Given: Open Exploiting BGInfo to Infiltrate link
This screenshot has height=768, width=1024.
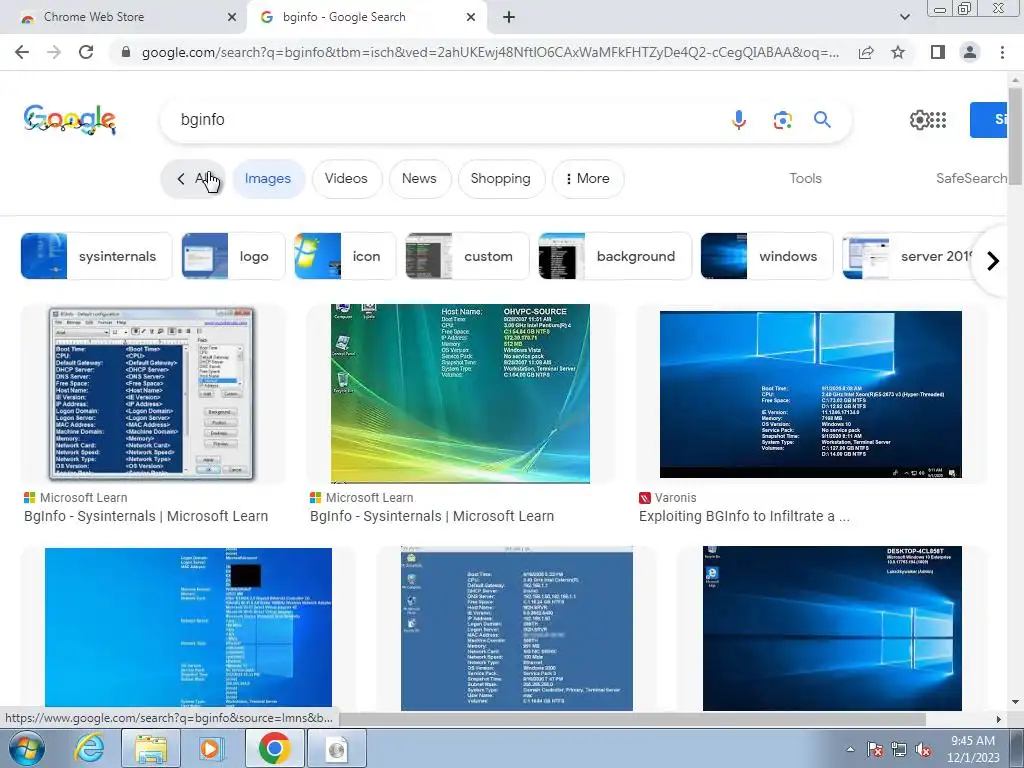Looking at the screenshot, I should click(x=744, y=516).
